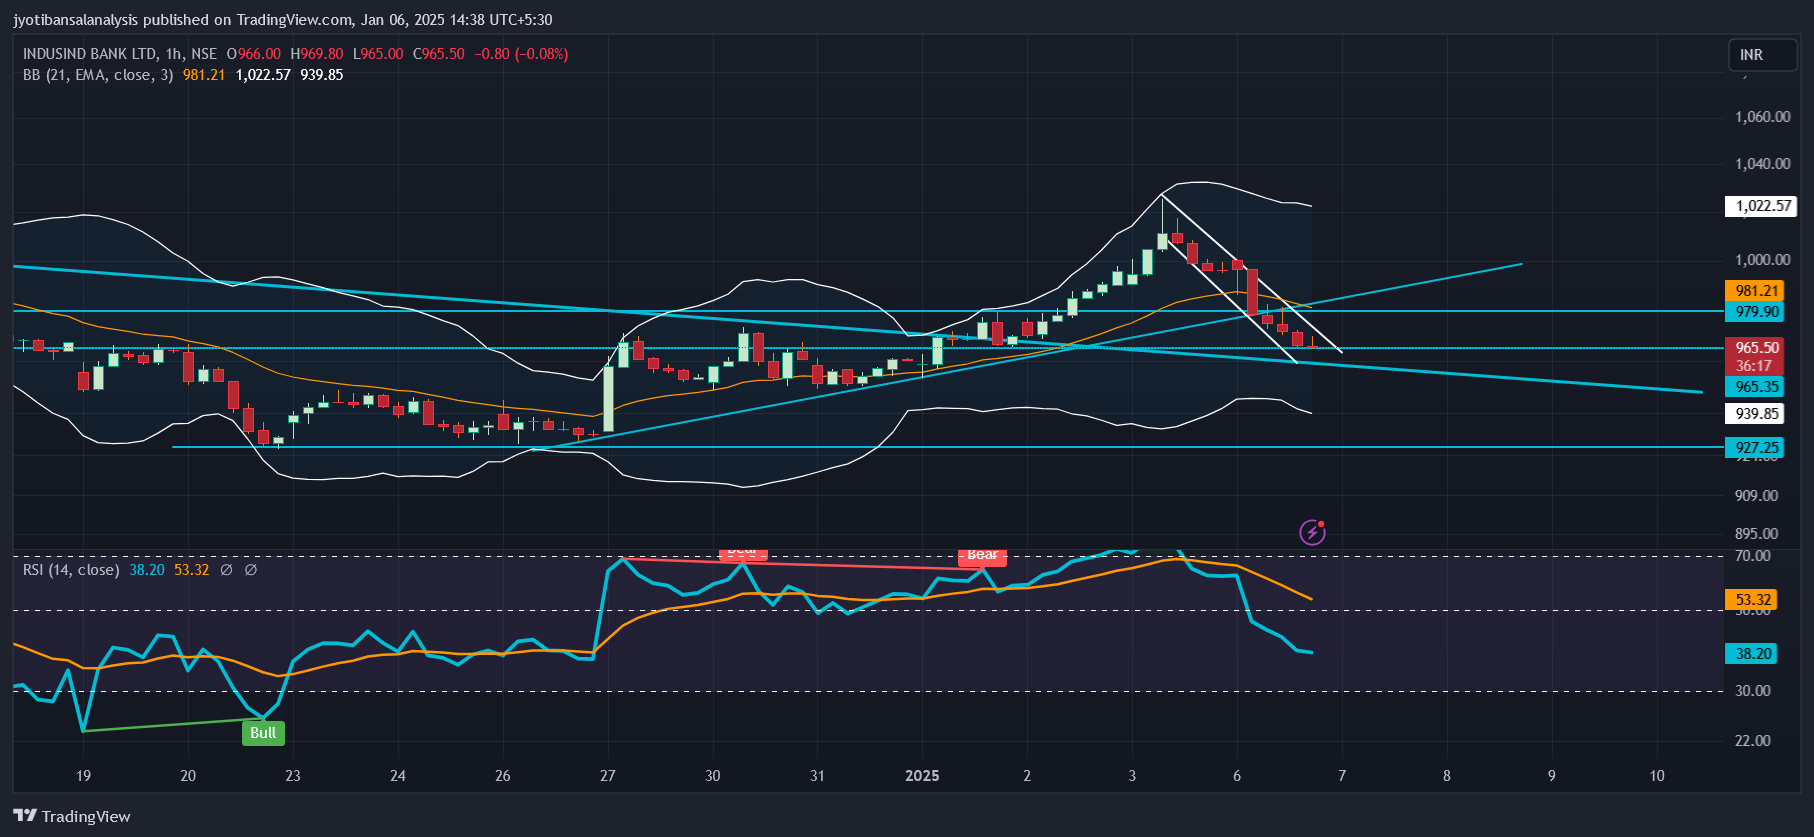Click the first ∅ symbol after the RSI values
1814x837 pixels.
pos(226,570)
